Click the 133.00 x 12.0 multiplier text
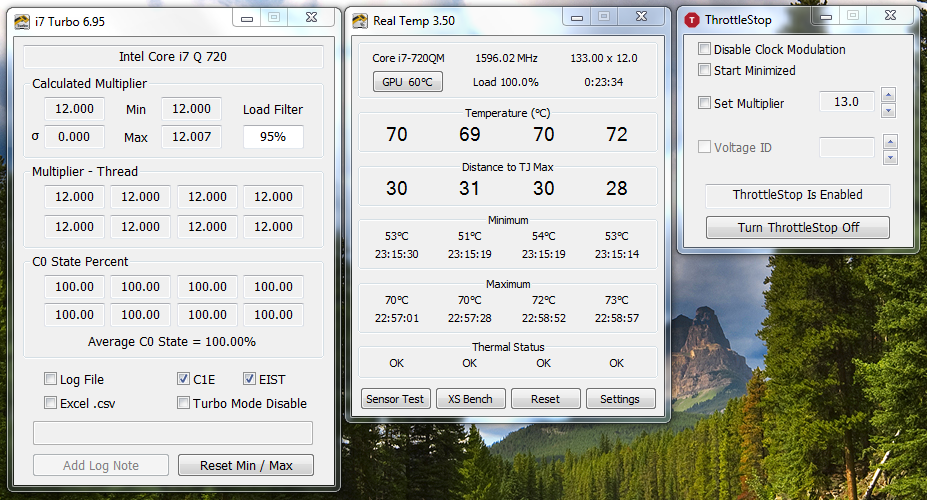The height and width of the screenshot is (500, 927). click(x=604, y=58)
